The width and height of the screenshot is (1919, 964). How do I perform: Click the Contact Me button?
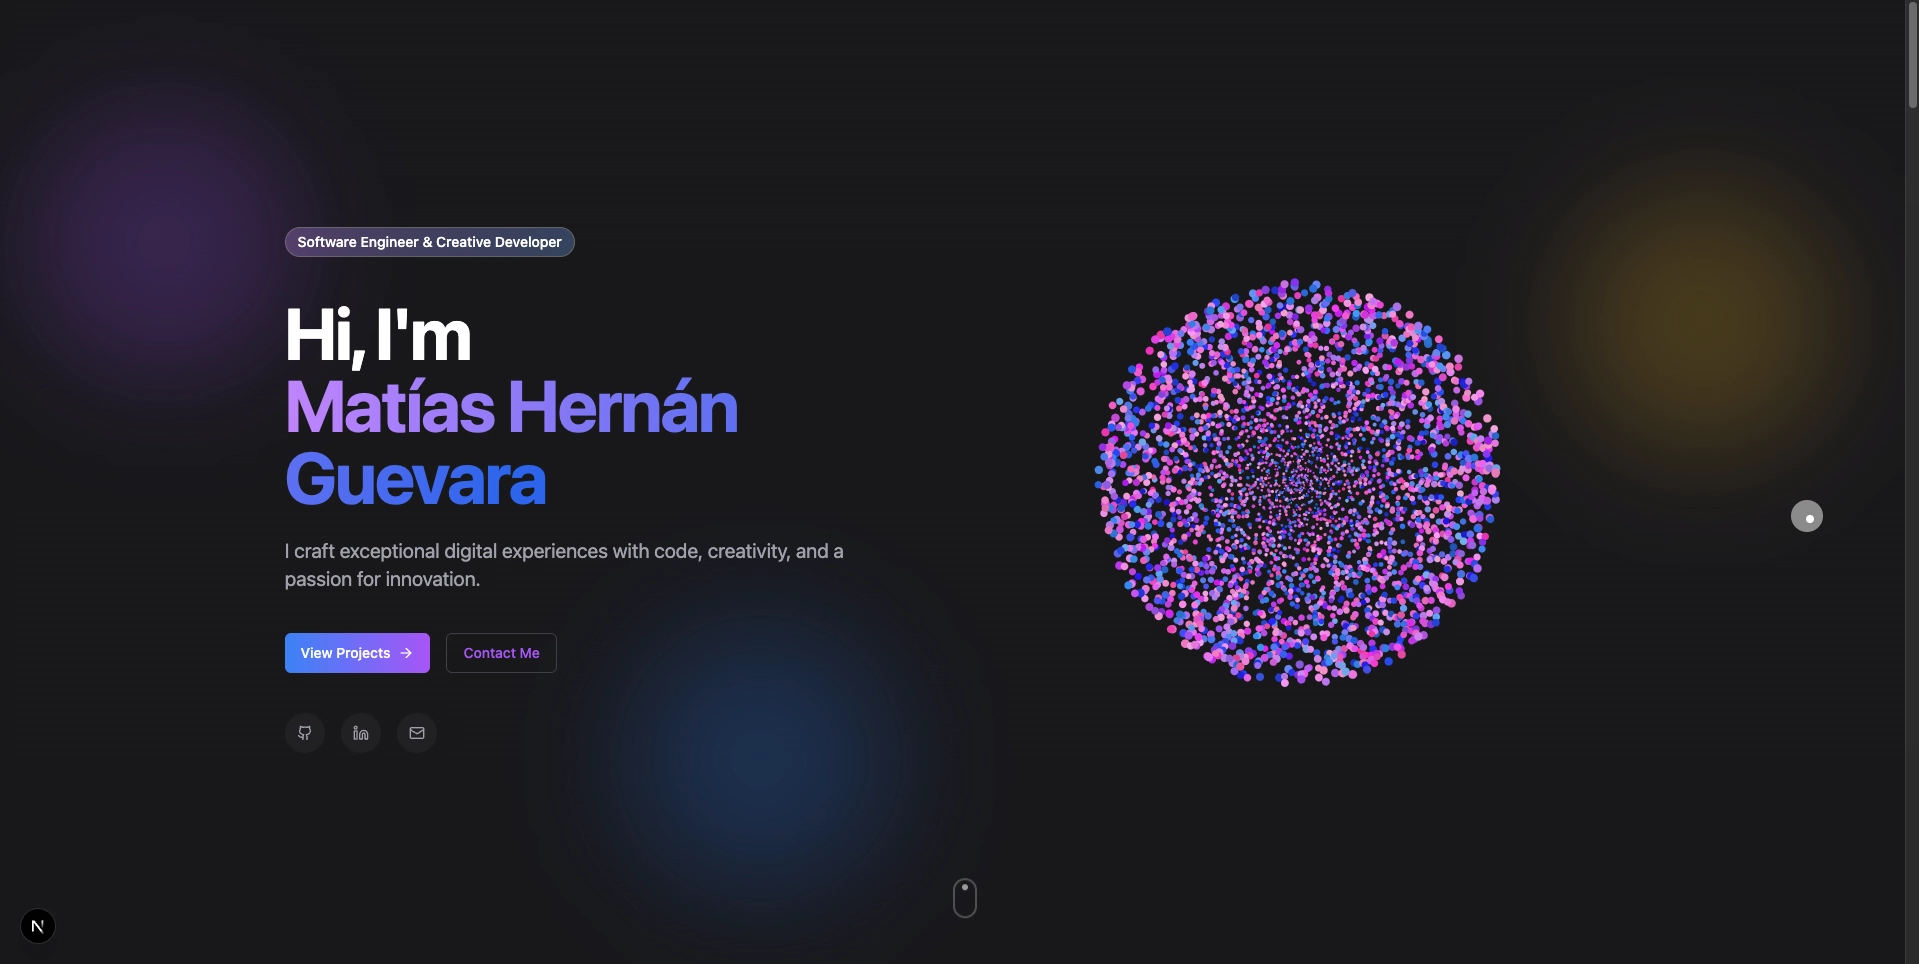click(x=500, y=652)
